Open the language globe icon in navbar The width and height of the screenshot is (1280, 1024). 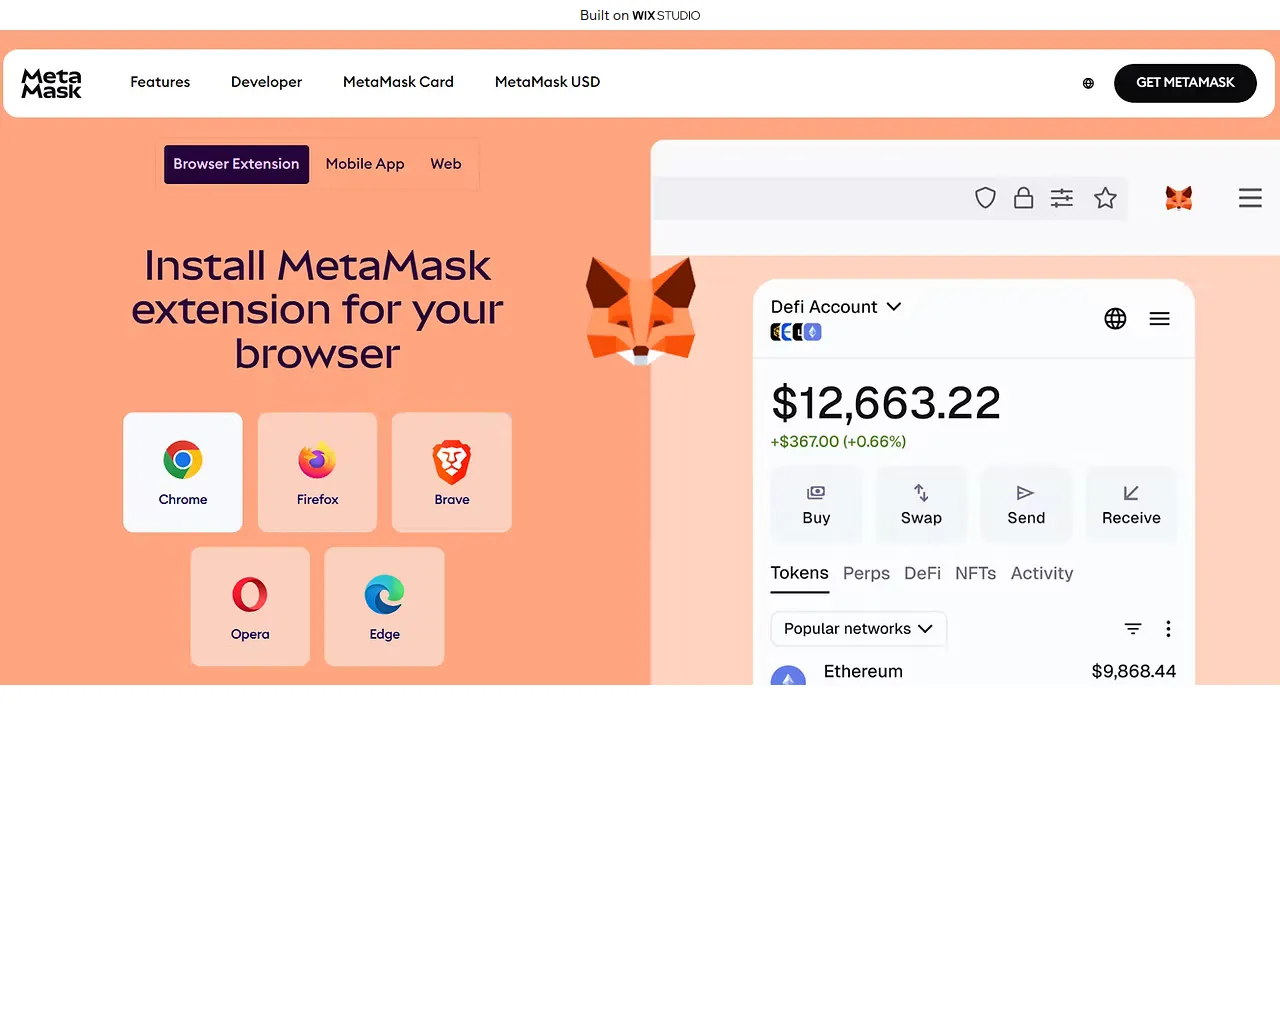pos(1088,83)
